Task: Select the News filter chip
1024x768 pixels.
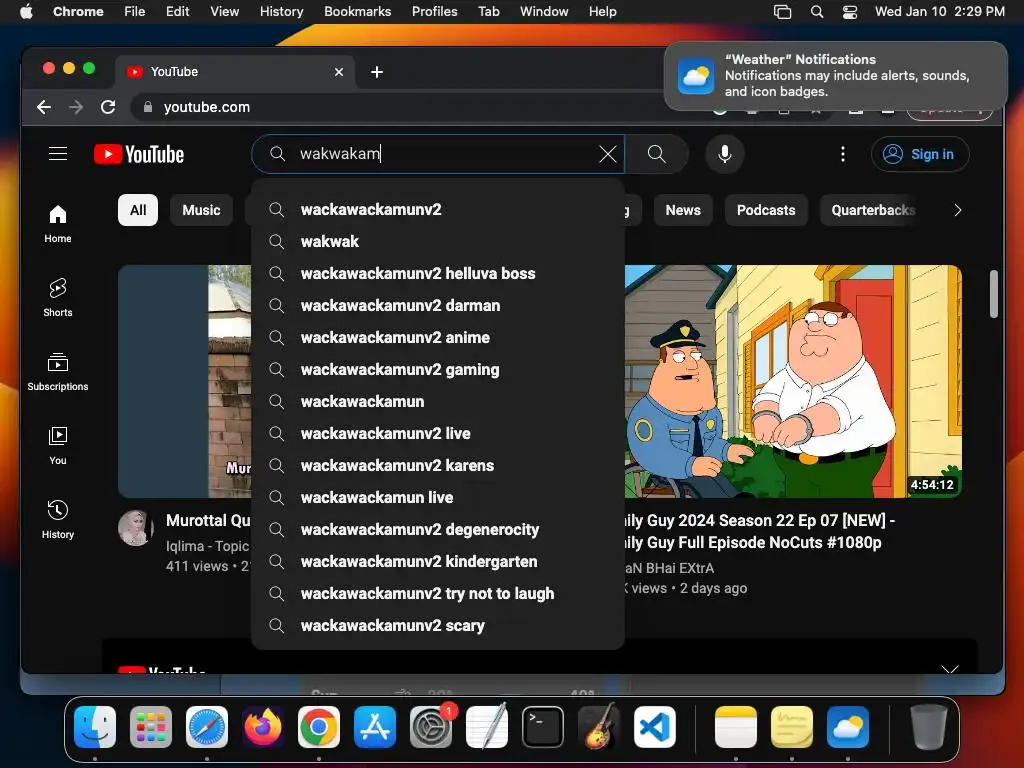Action: 682,210
